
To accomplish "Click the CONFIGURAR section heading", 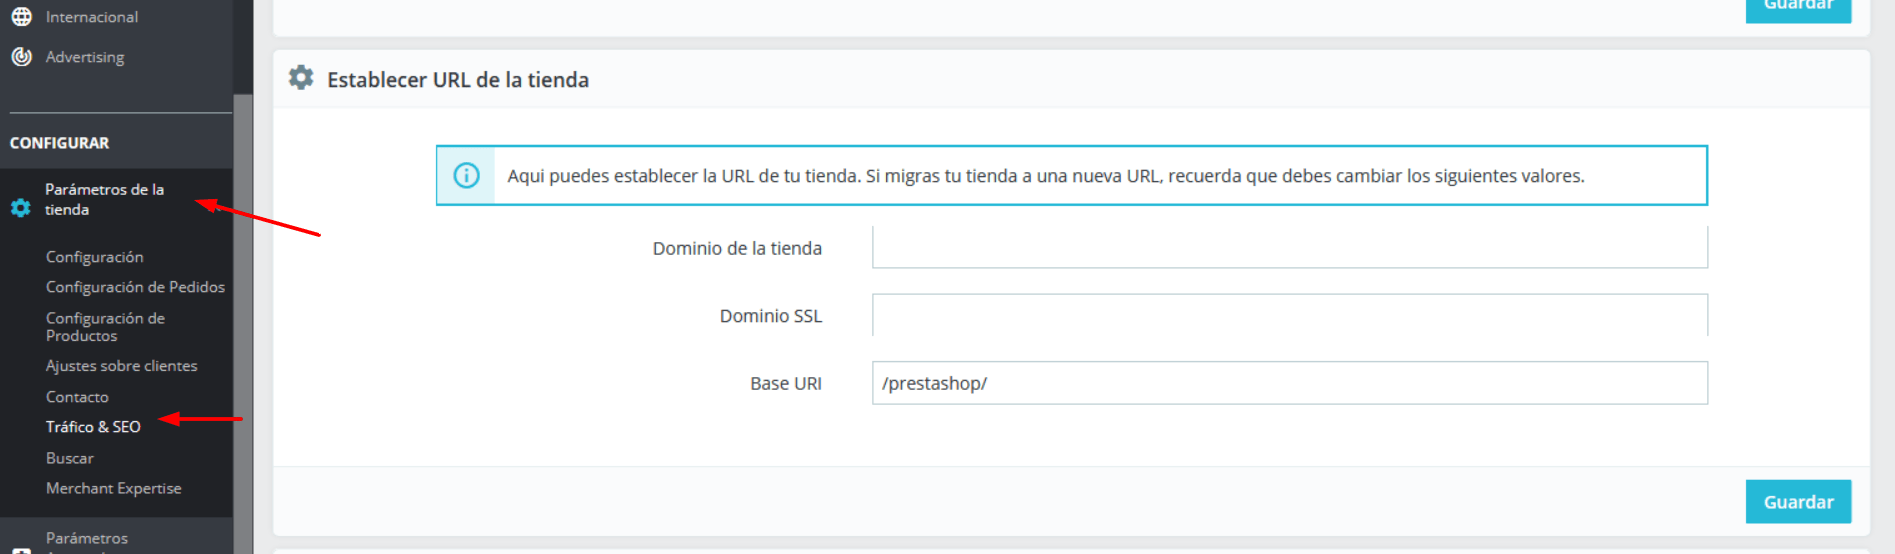I will [x=60, y=143].
